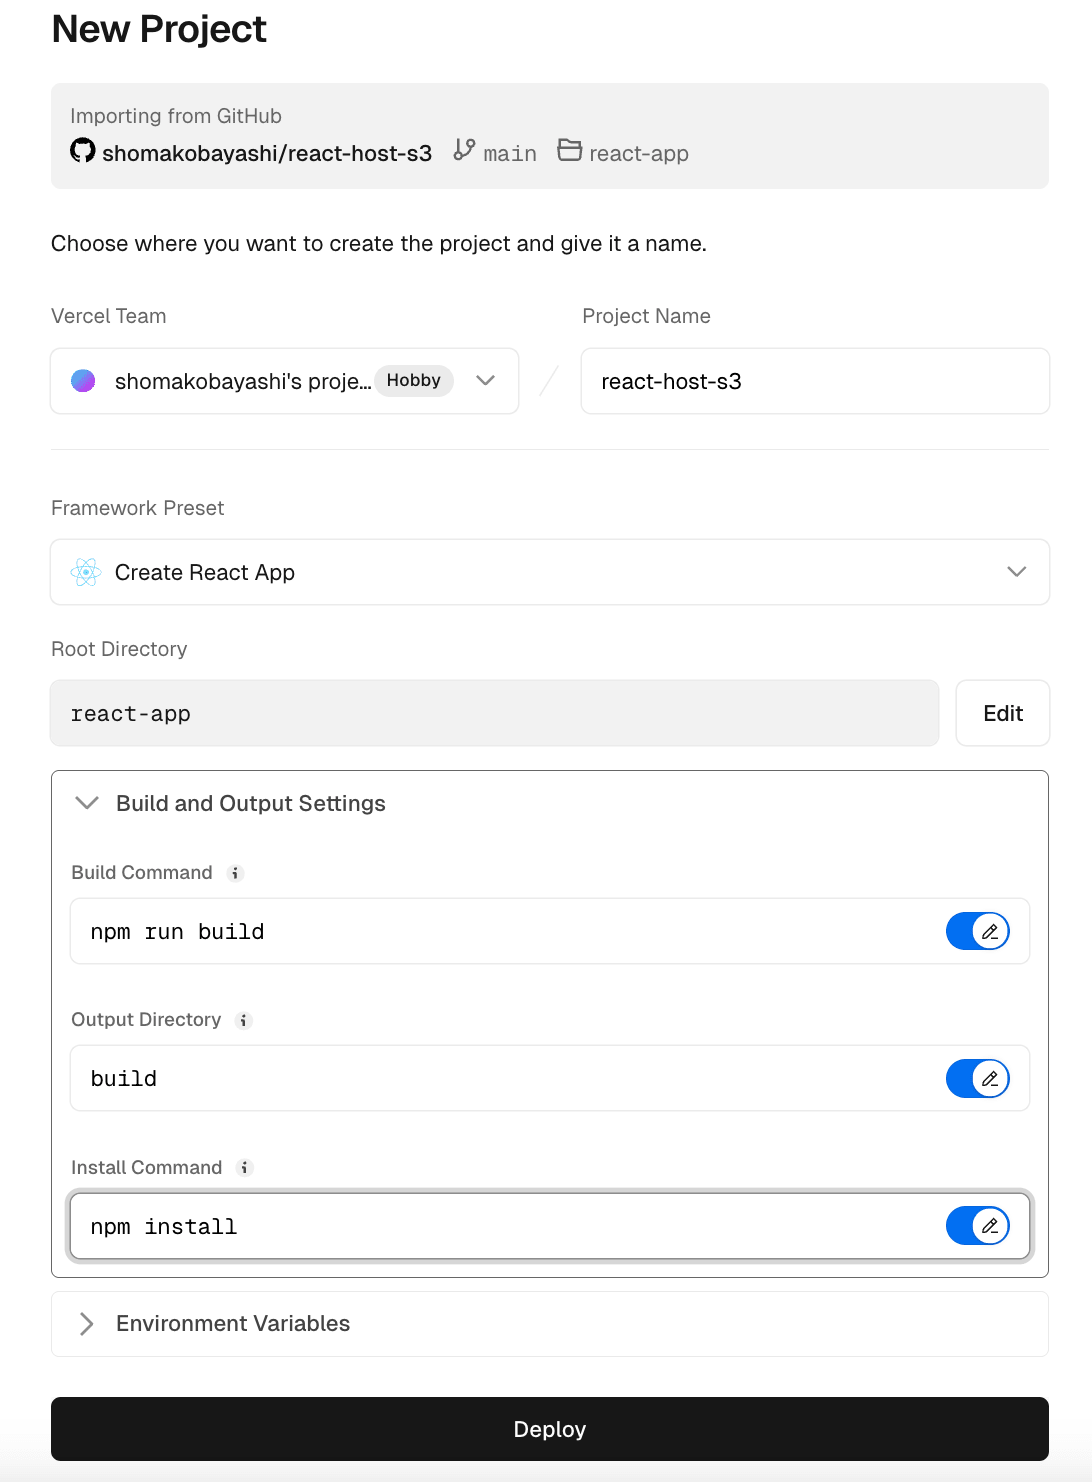Click the Project Name input field
1092x1482 pixels.
coord(815,381)
